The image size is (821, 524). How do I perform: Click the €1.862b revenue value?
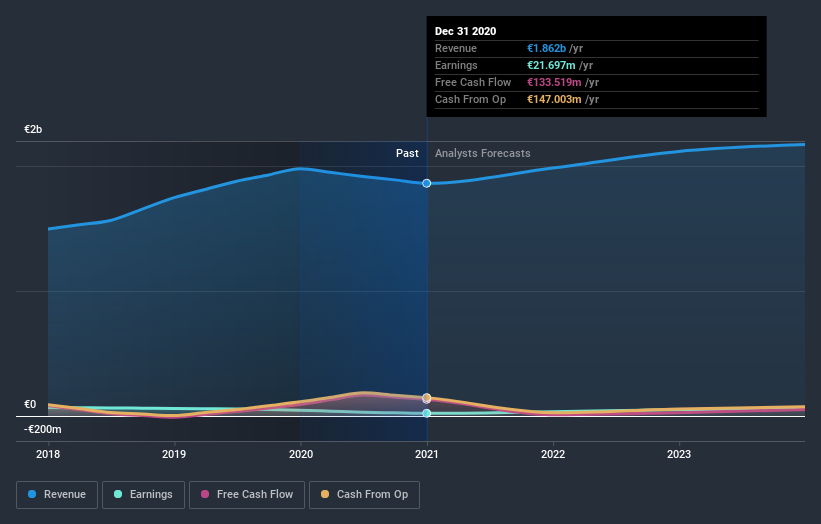click(546, 48)
